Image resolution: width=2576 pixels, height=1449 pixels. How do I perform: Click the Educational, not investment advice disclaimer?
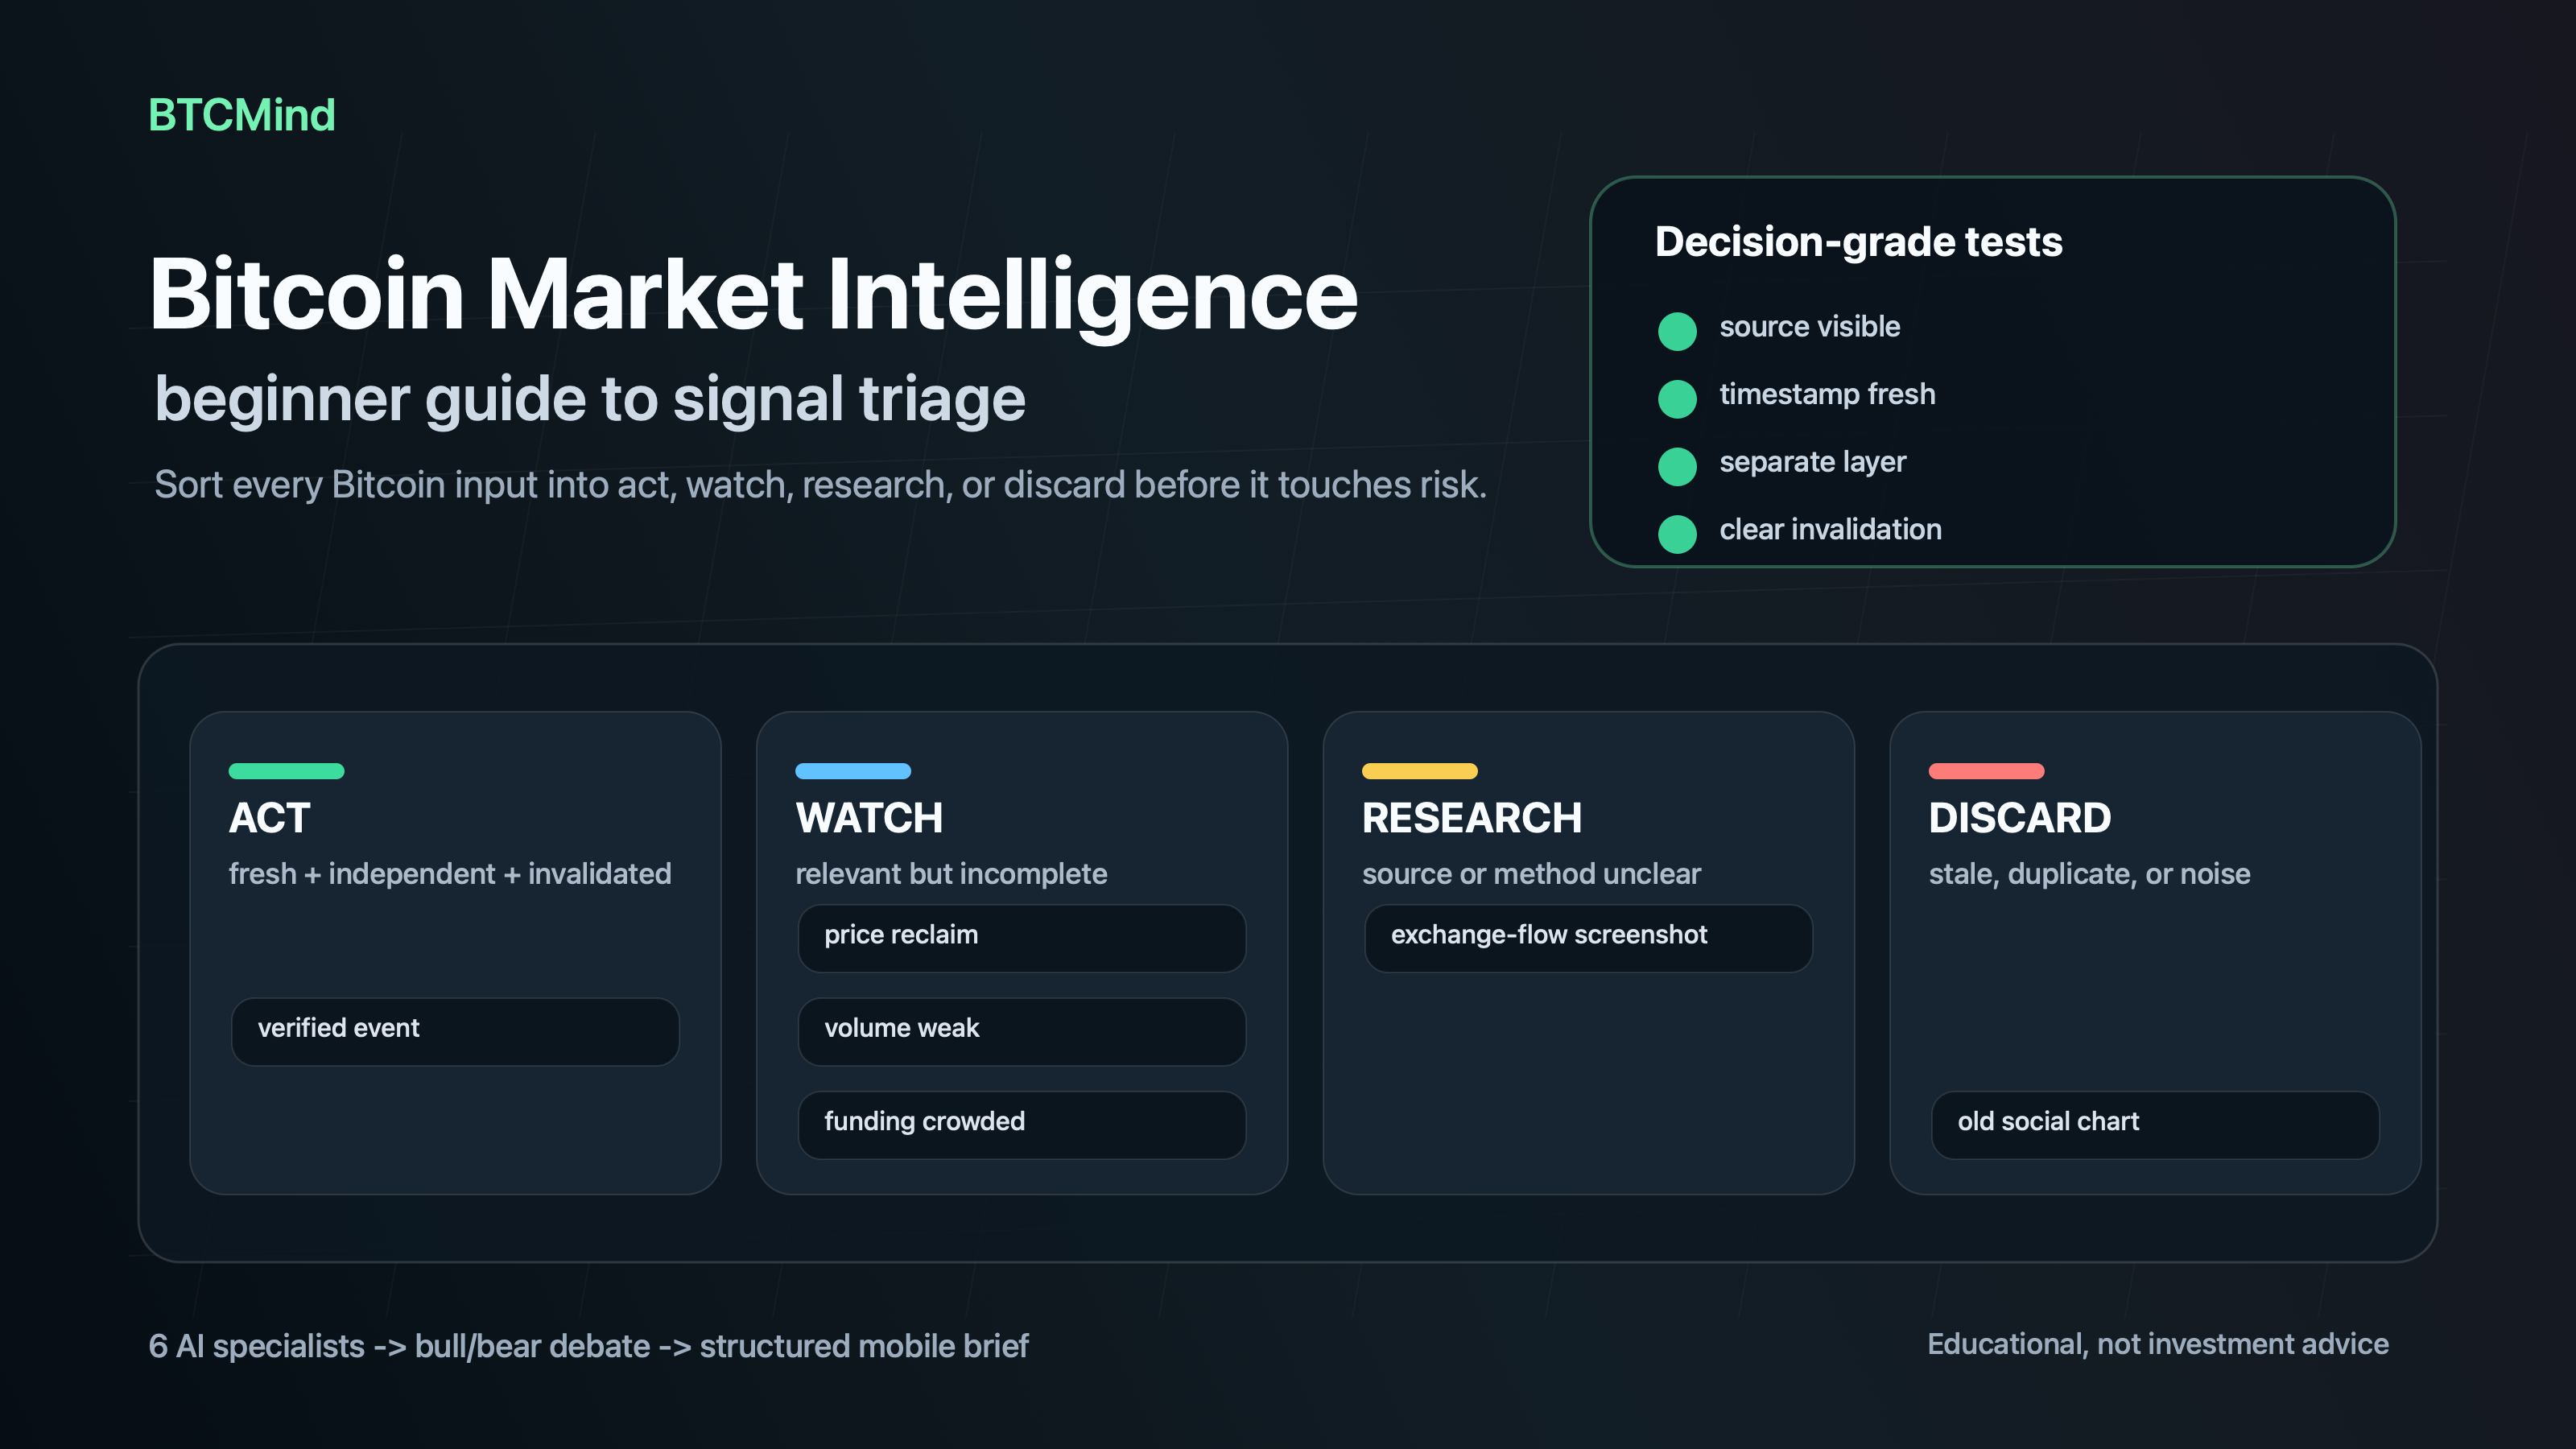[x=2157, y=1344]
